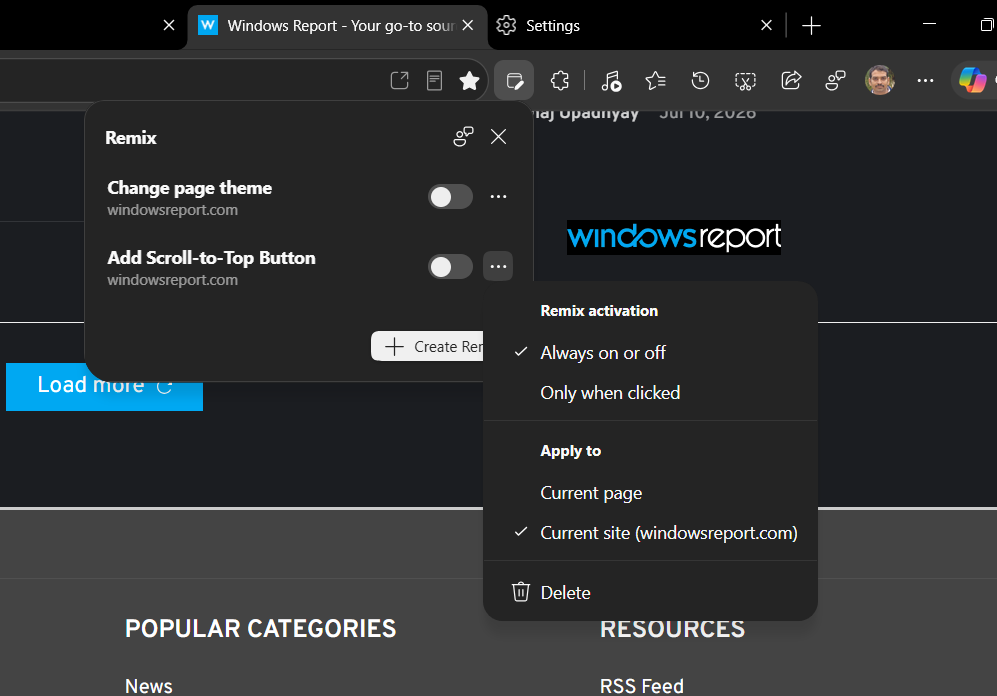Open the Reader view page icon
997x696 pixels.
pyautogui.click(x=434, y=81)
